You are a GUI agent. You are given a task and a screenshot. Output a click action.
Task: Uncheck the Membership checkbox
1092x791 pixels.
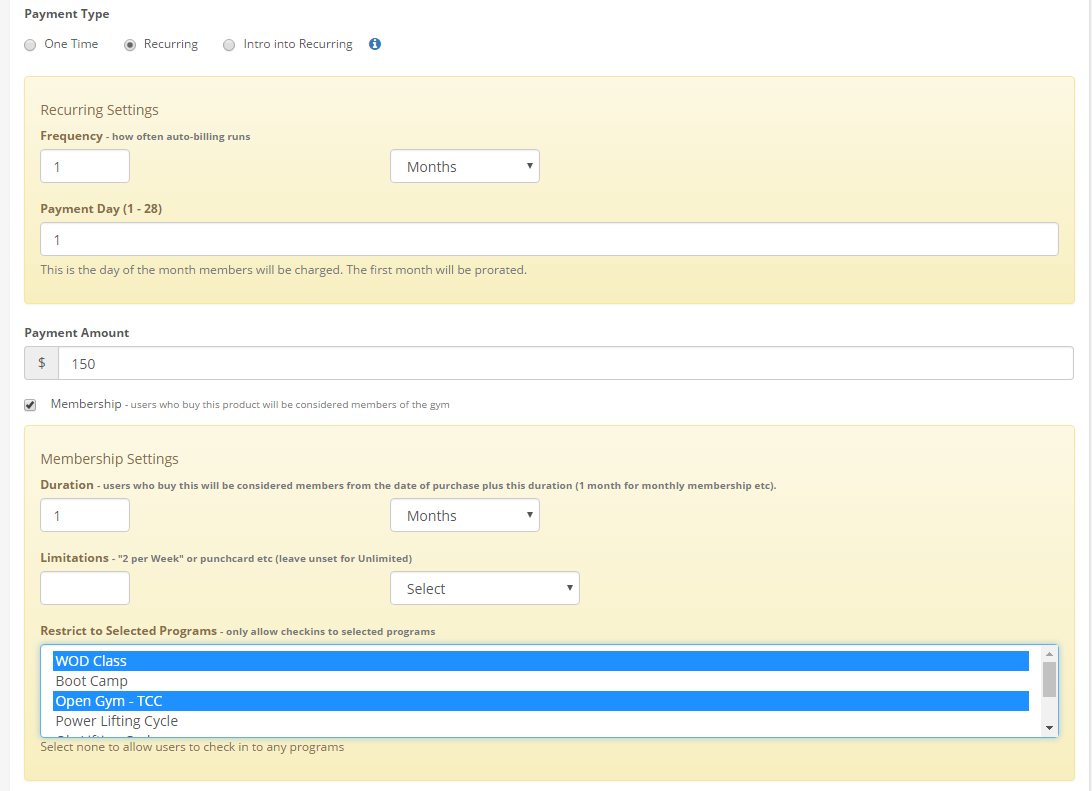(x=30, y=405)
